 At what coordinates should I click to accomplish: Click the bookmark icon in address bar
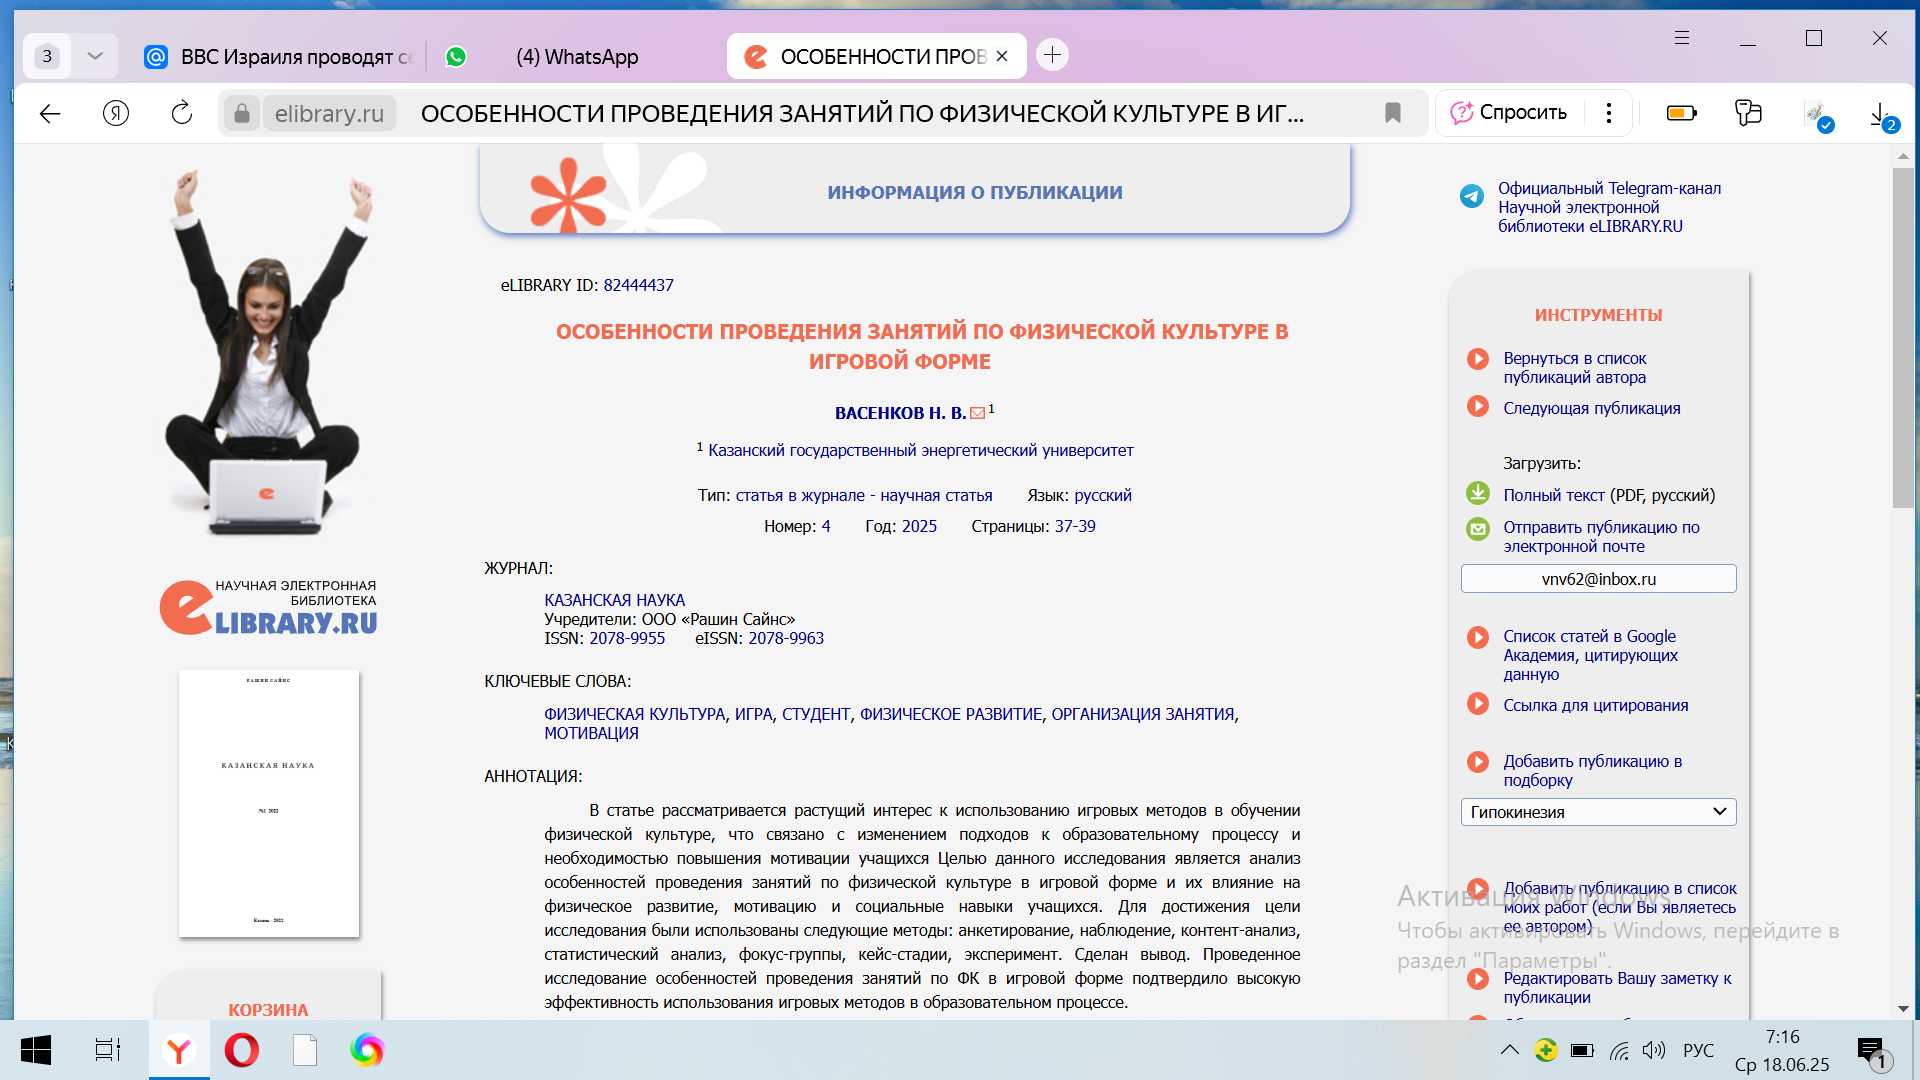1392,113
